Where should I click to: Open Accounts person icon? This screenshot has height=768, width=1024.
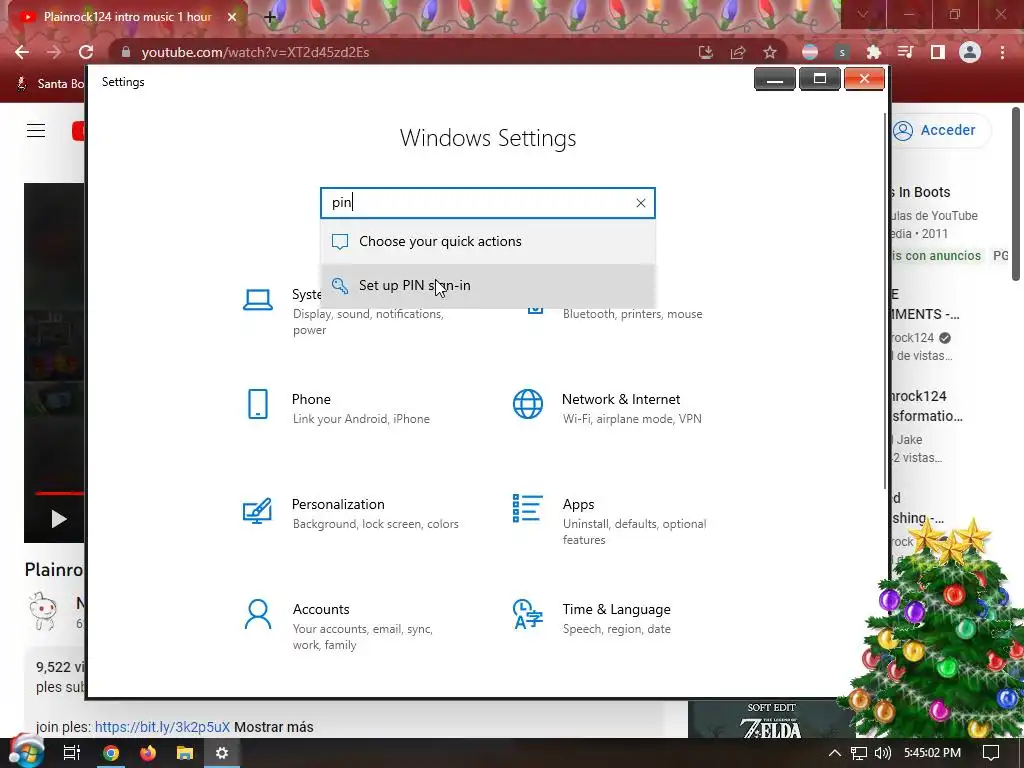click(257, 615)
